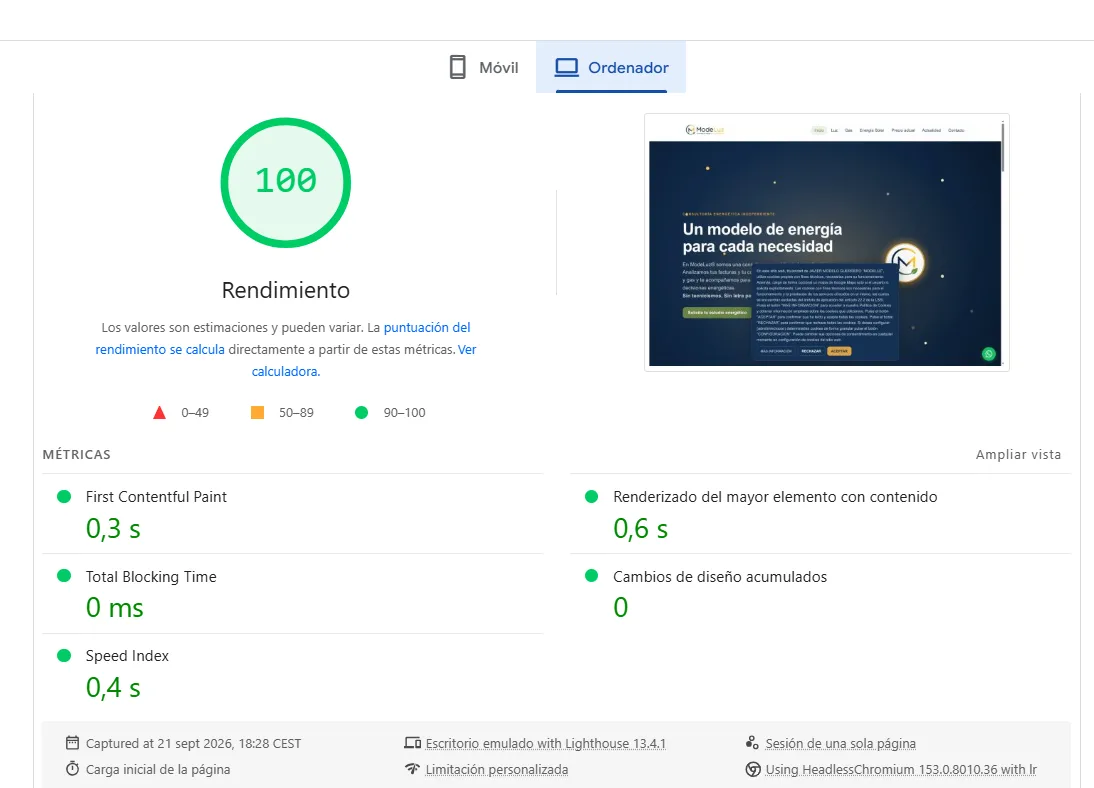
Task: Click the '90–100' legend range text
Action: click(x=405, y=412)
